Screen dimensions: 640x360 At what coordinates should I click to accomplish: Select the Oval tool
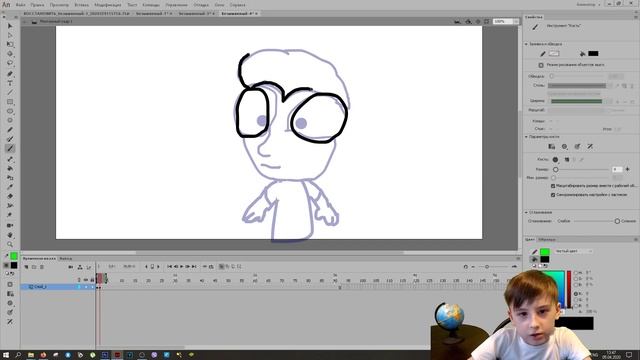[x=10, y=111]
